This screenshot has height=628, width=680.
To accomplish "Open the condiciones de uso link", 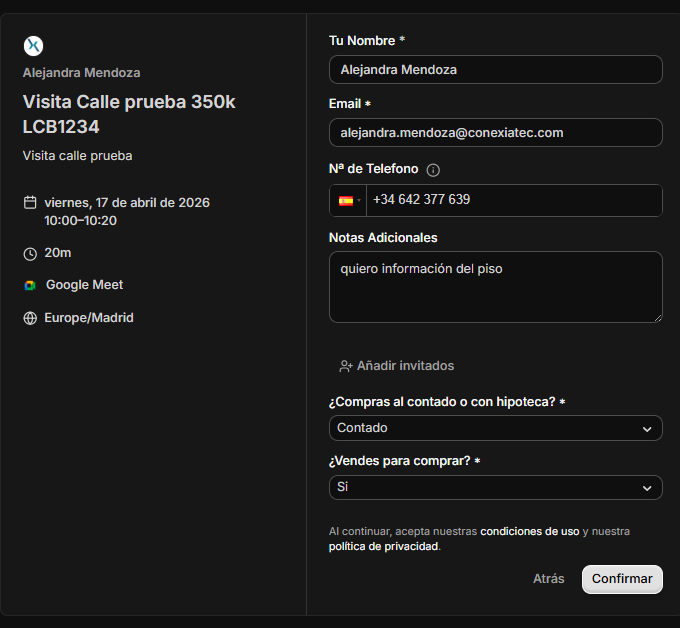I will click(529, 531).
